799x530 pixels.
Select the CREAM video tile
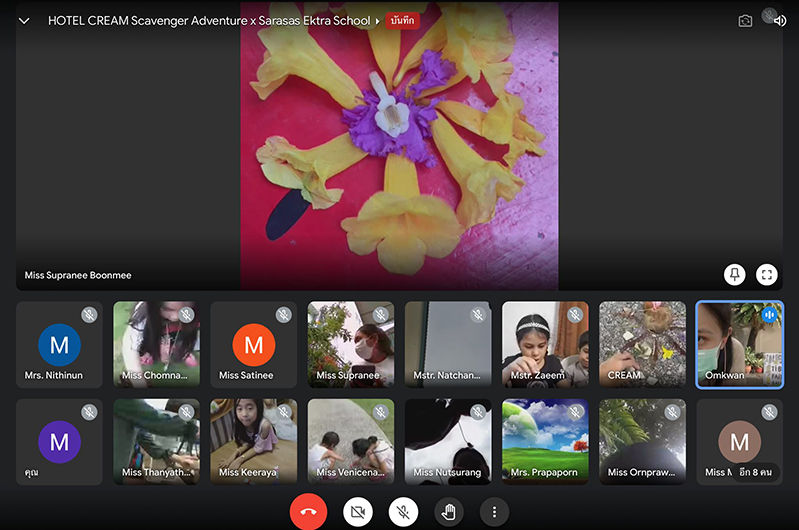click(643, 344)
